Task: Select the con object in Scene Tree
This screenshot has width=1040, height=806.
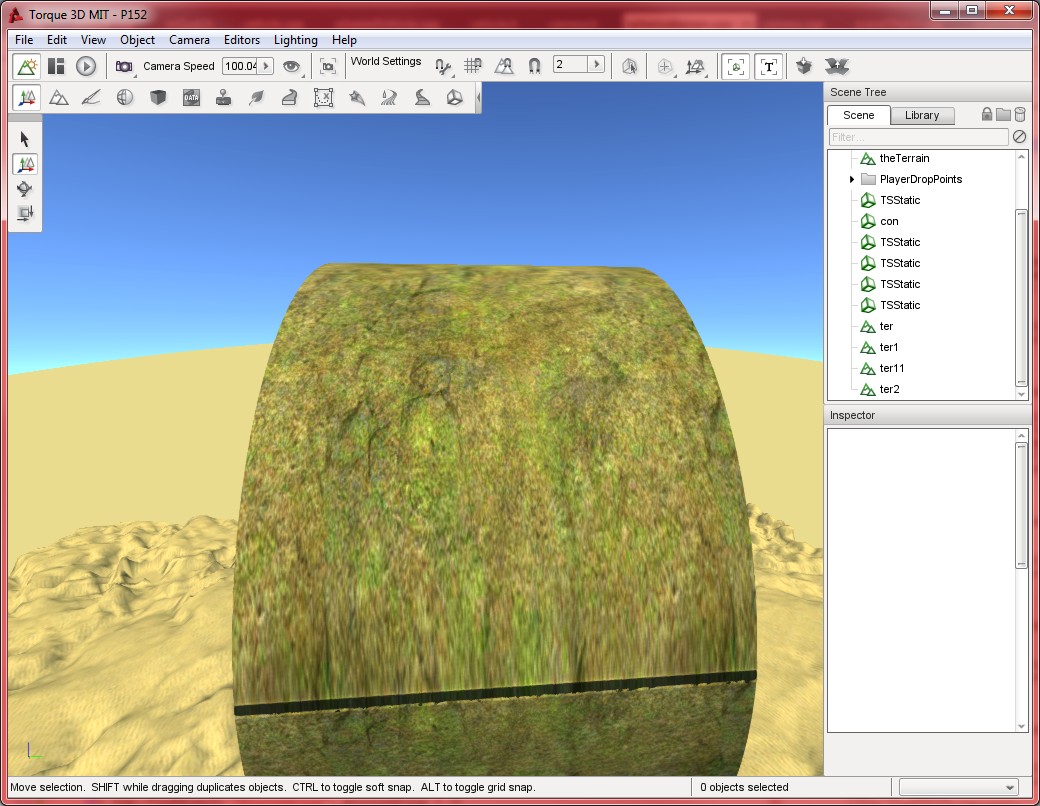Action: (889, 222)
